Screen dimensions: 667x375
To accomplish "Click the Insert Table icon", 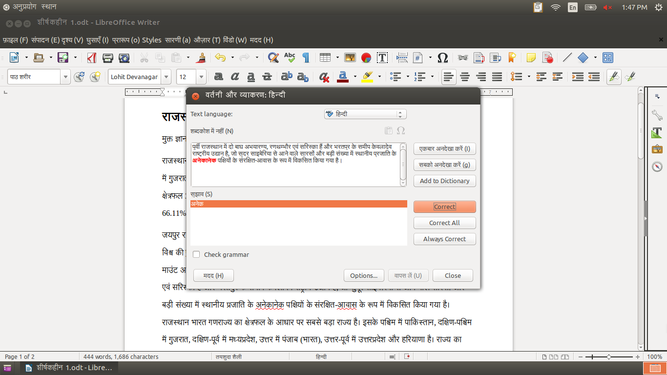I will pos(325,57).
